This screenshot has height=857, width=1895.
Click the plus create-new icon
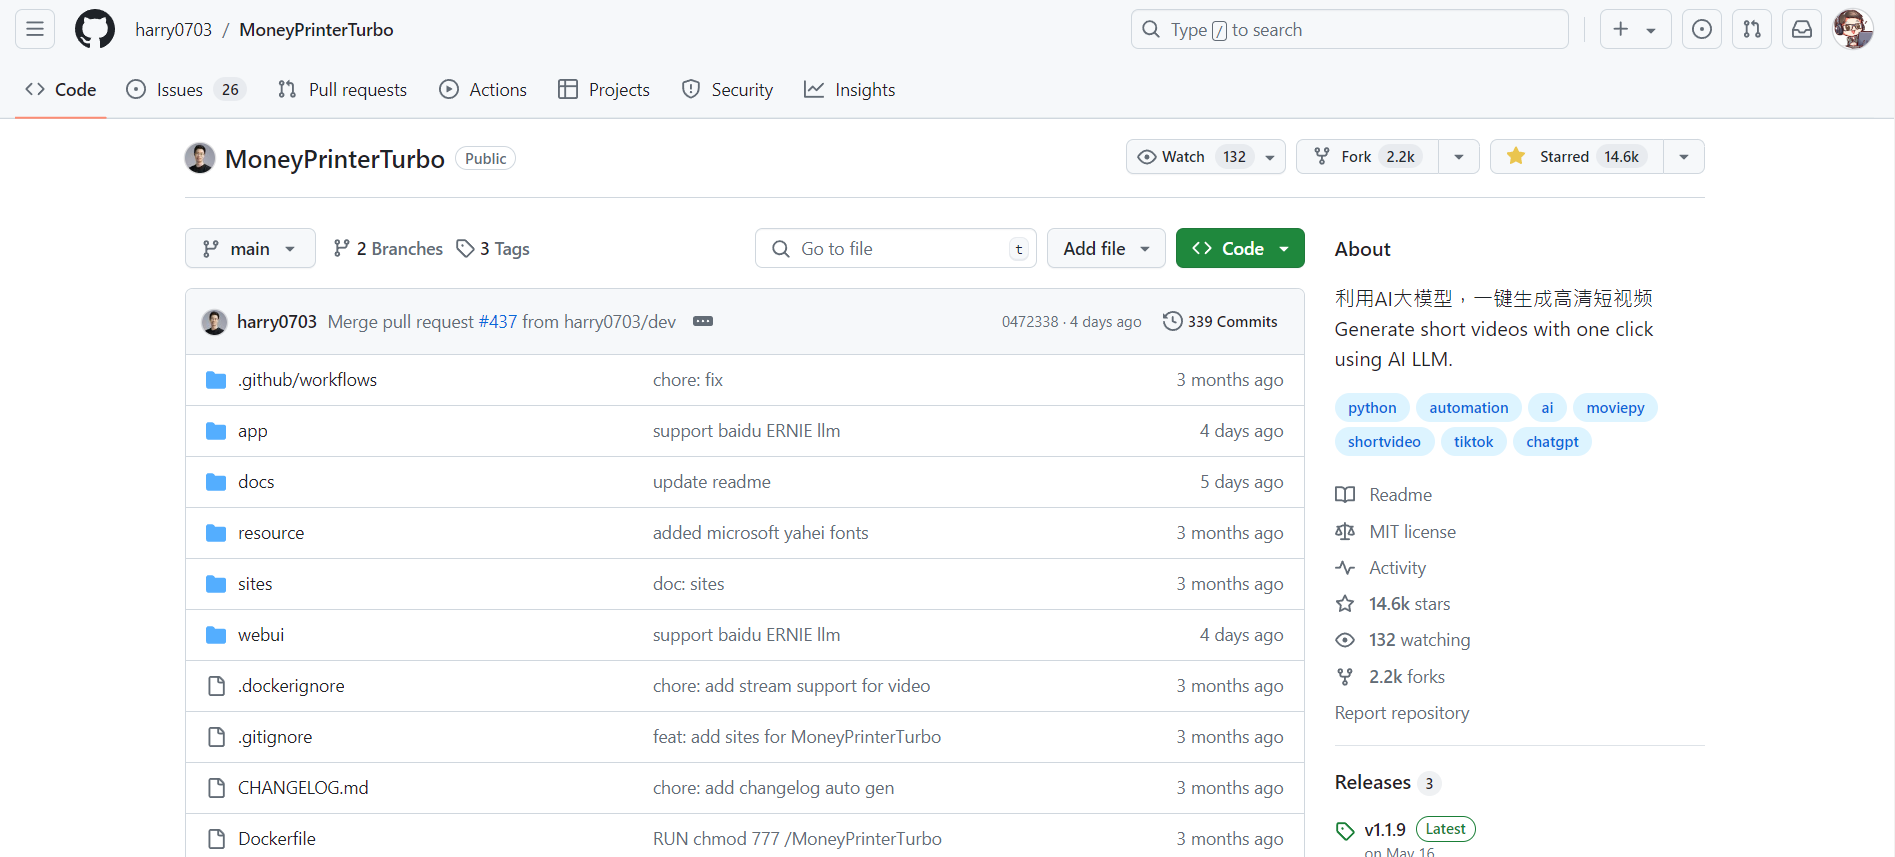click(1621, 29)
